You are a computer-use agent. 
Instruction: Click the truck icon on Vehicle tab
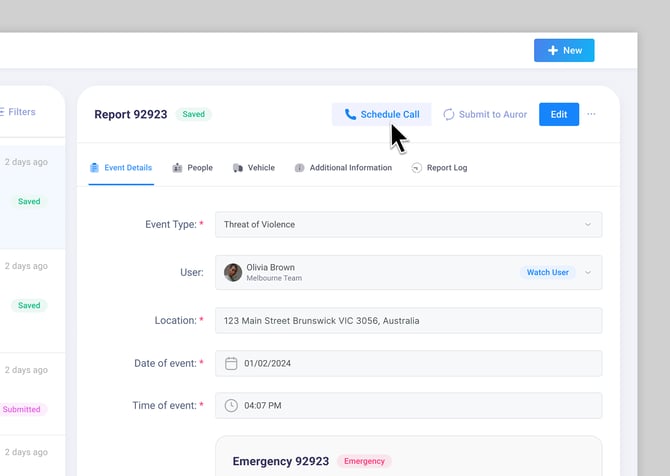(238, 168)
